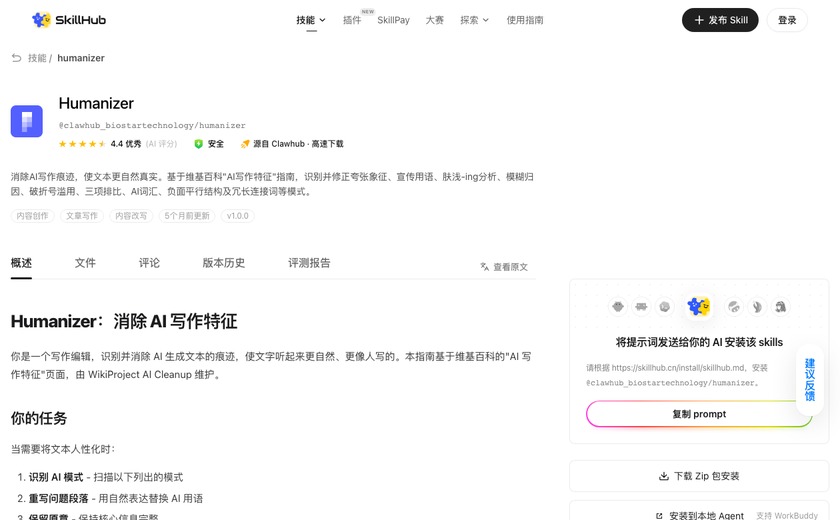This screenshot has width=840, height=520.
Task: Select the colored SkillHub agent icon
Action: (699, 306)
